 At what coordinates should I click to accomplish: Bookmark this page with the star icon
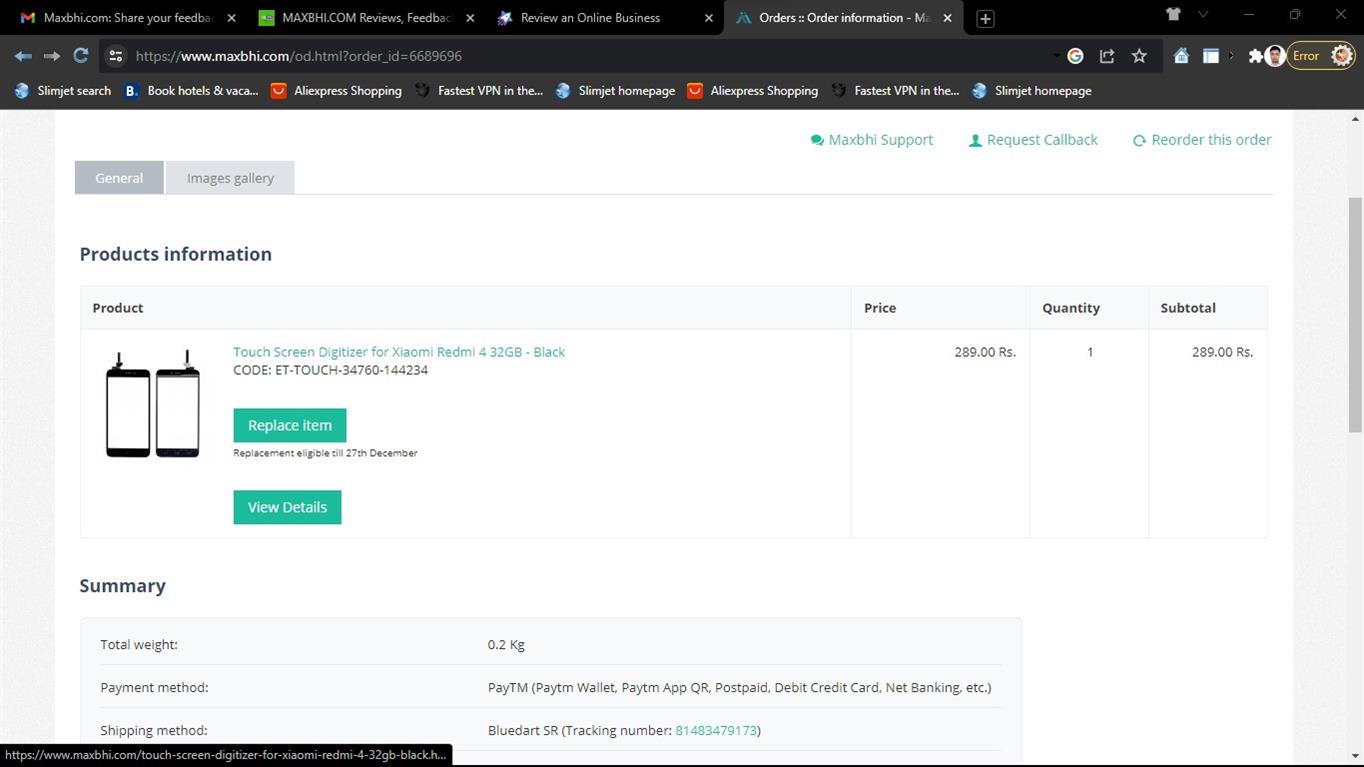(x=1139, y=56)
